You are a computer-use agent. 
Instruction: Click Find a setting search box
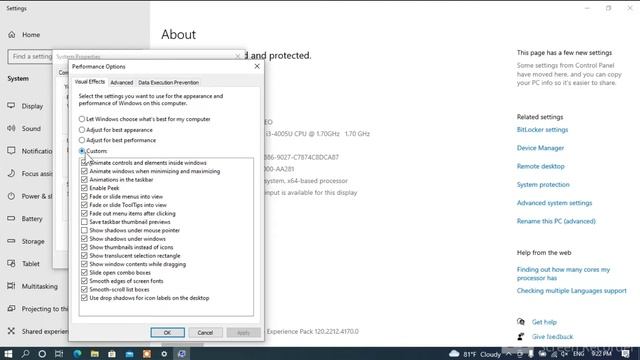tap(30, 56)
